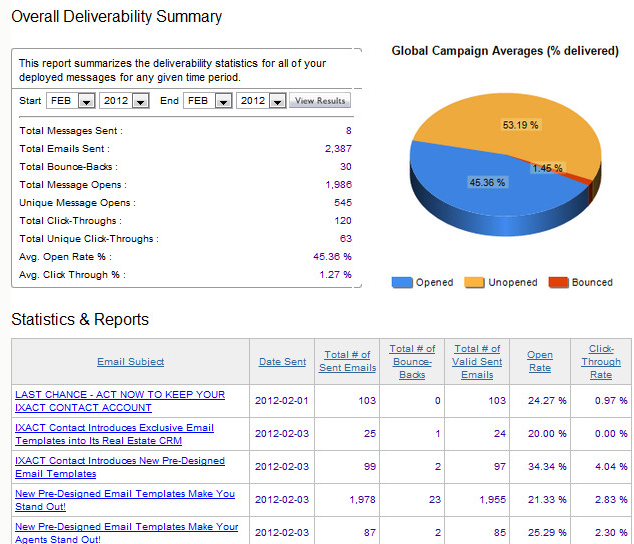634x544 pixels.
Task: Sort by Click-Through Rate column header
Action: click(601, 361)
